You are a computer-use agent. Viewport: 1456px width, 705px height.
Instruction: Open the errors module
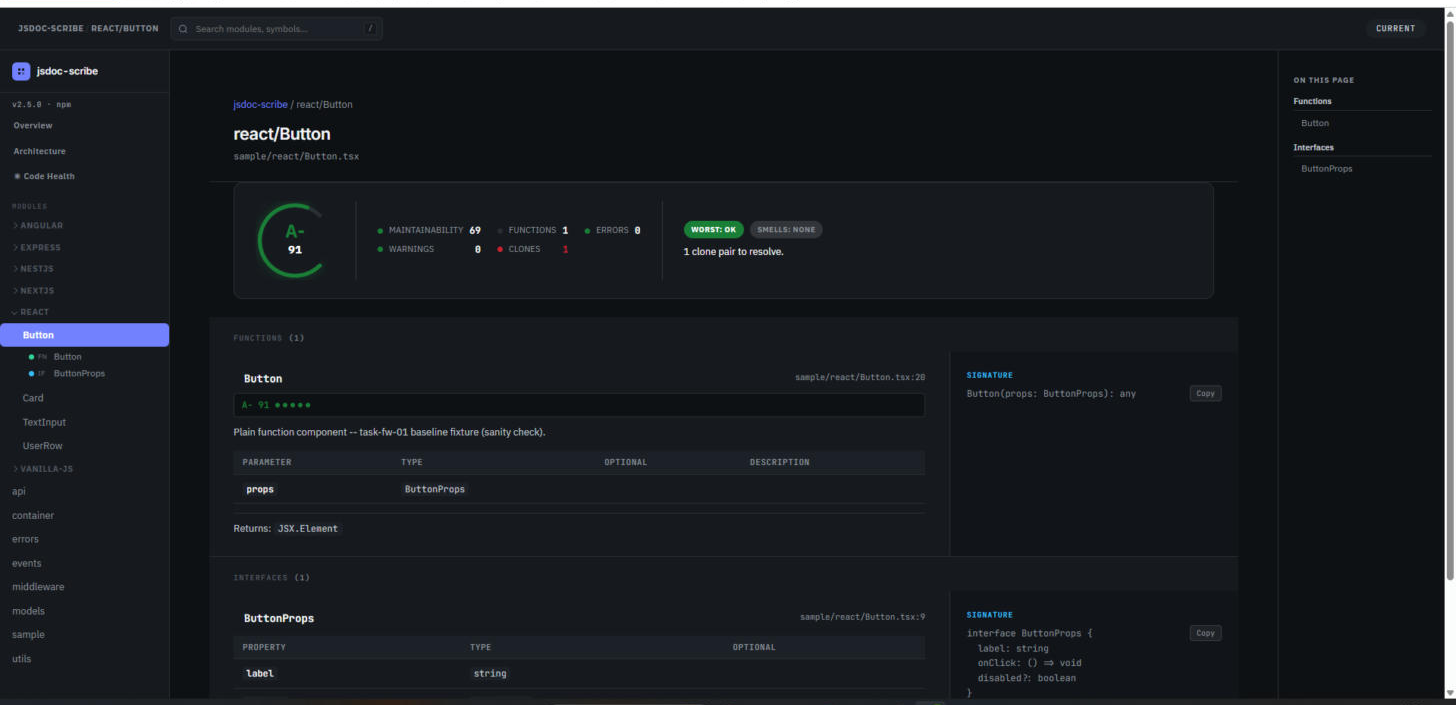tap(25, 540)
